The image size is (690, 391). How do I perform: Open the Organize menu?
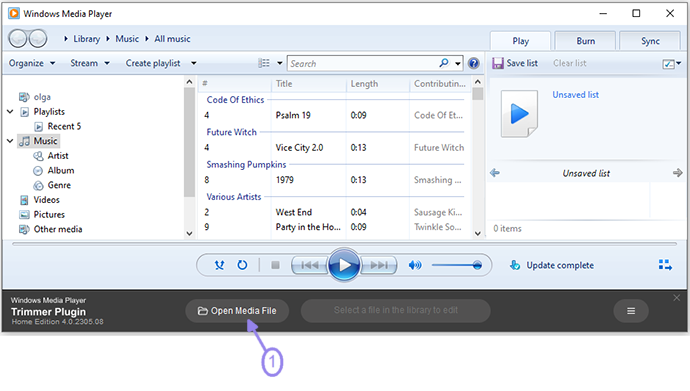(x=32, y=63)
